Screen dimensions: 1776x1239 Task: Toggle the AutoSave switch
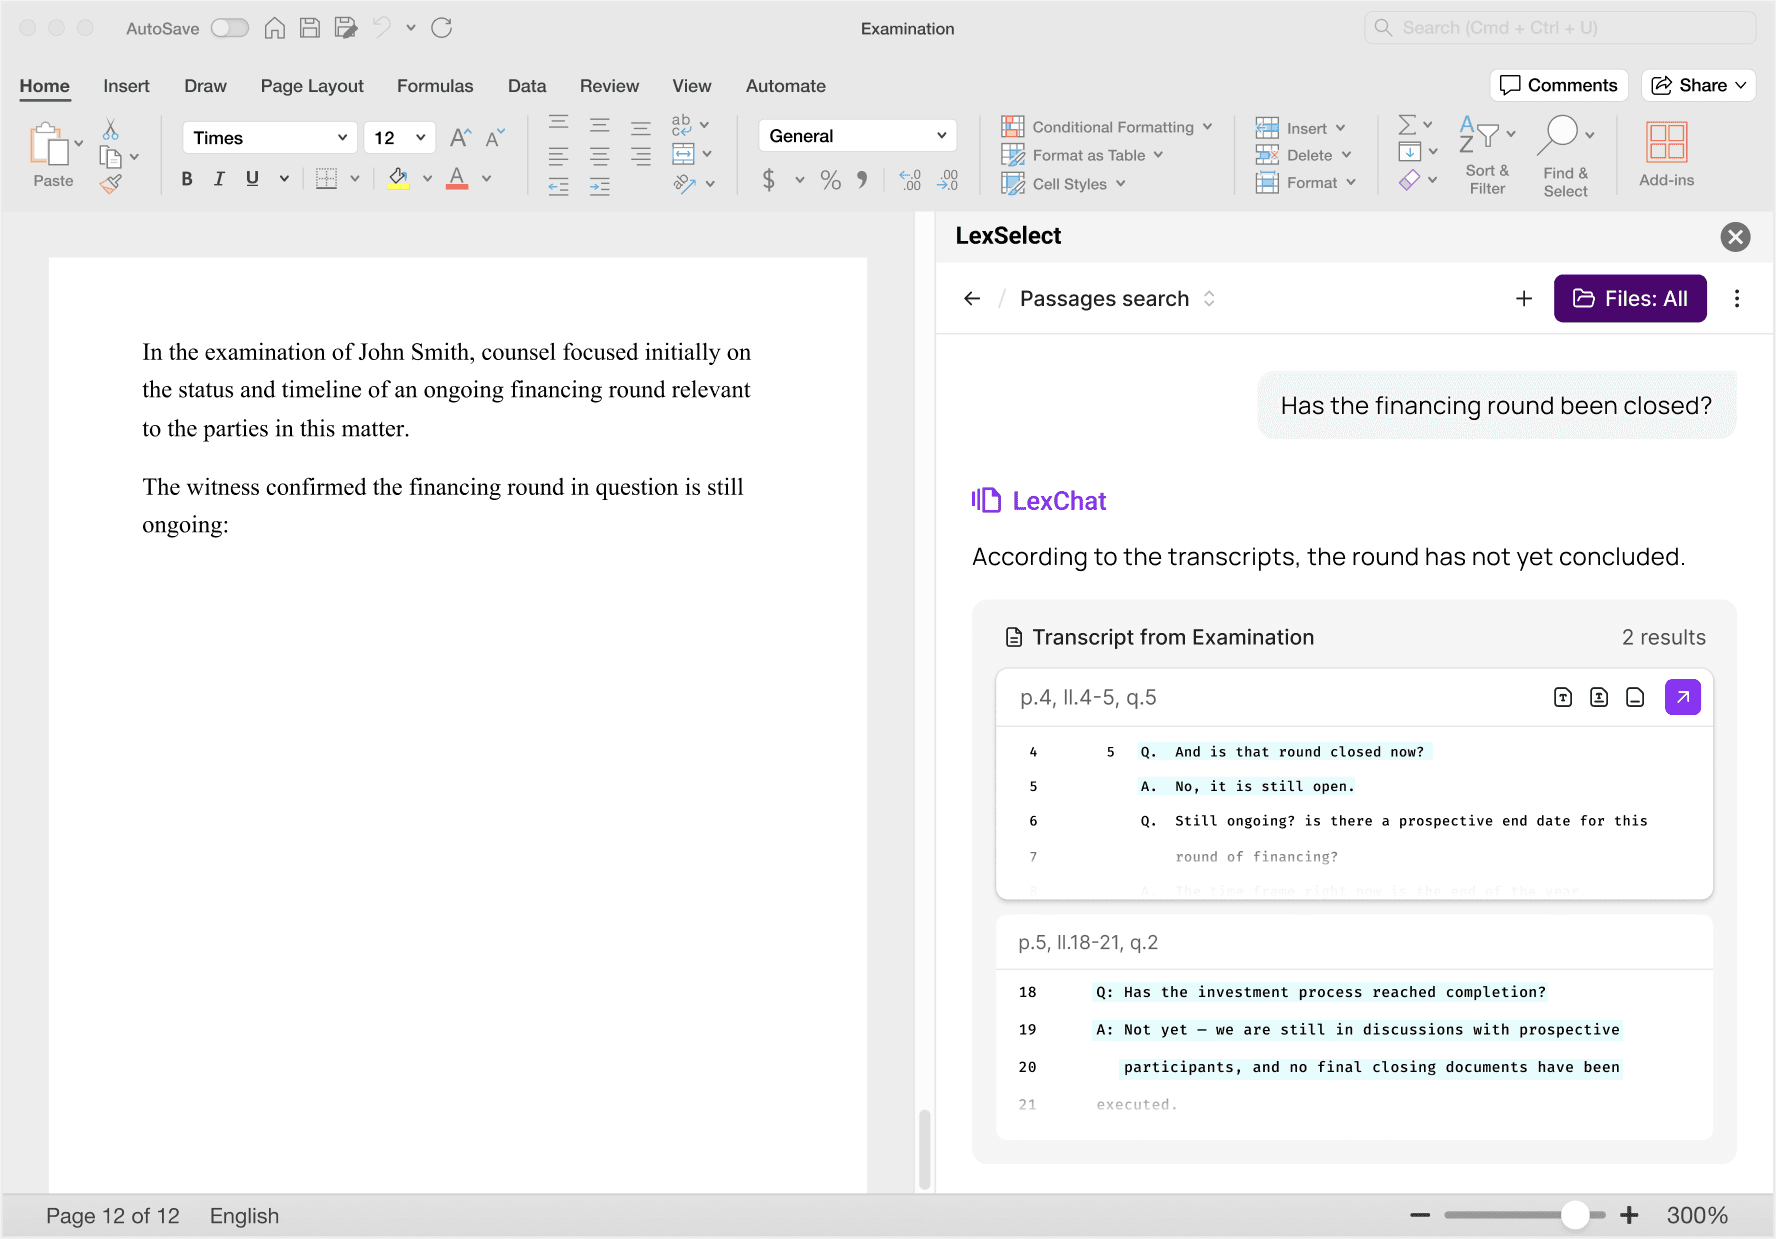[x=229, y=28]
